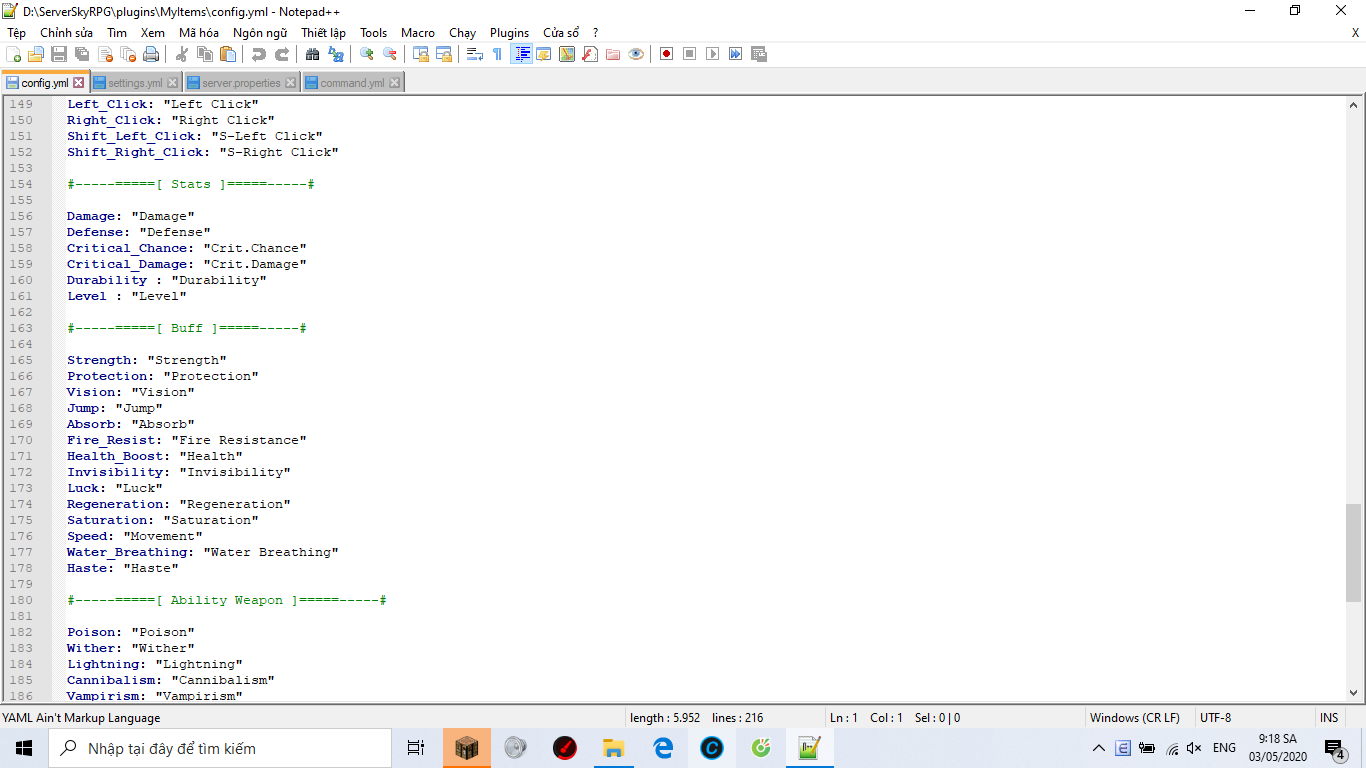Toggle the Monitoring eye icon
Image resolution: width=1366 pixels, height=768 pixels.
click(x=636, y=54)
